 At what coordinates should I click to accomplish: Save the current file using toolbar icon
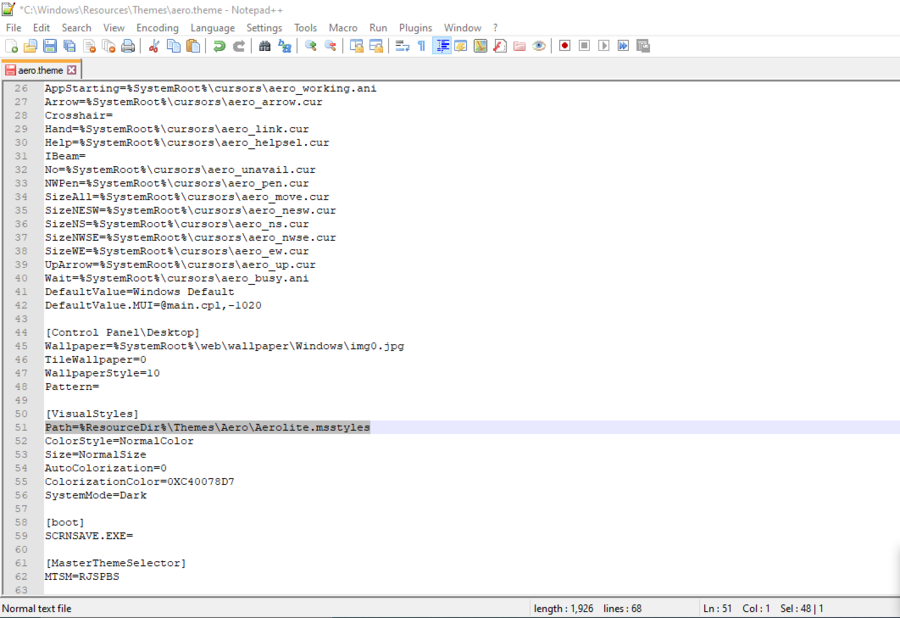click(50, 46)
